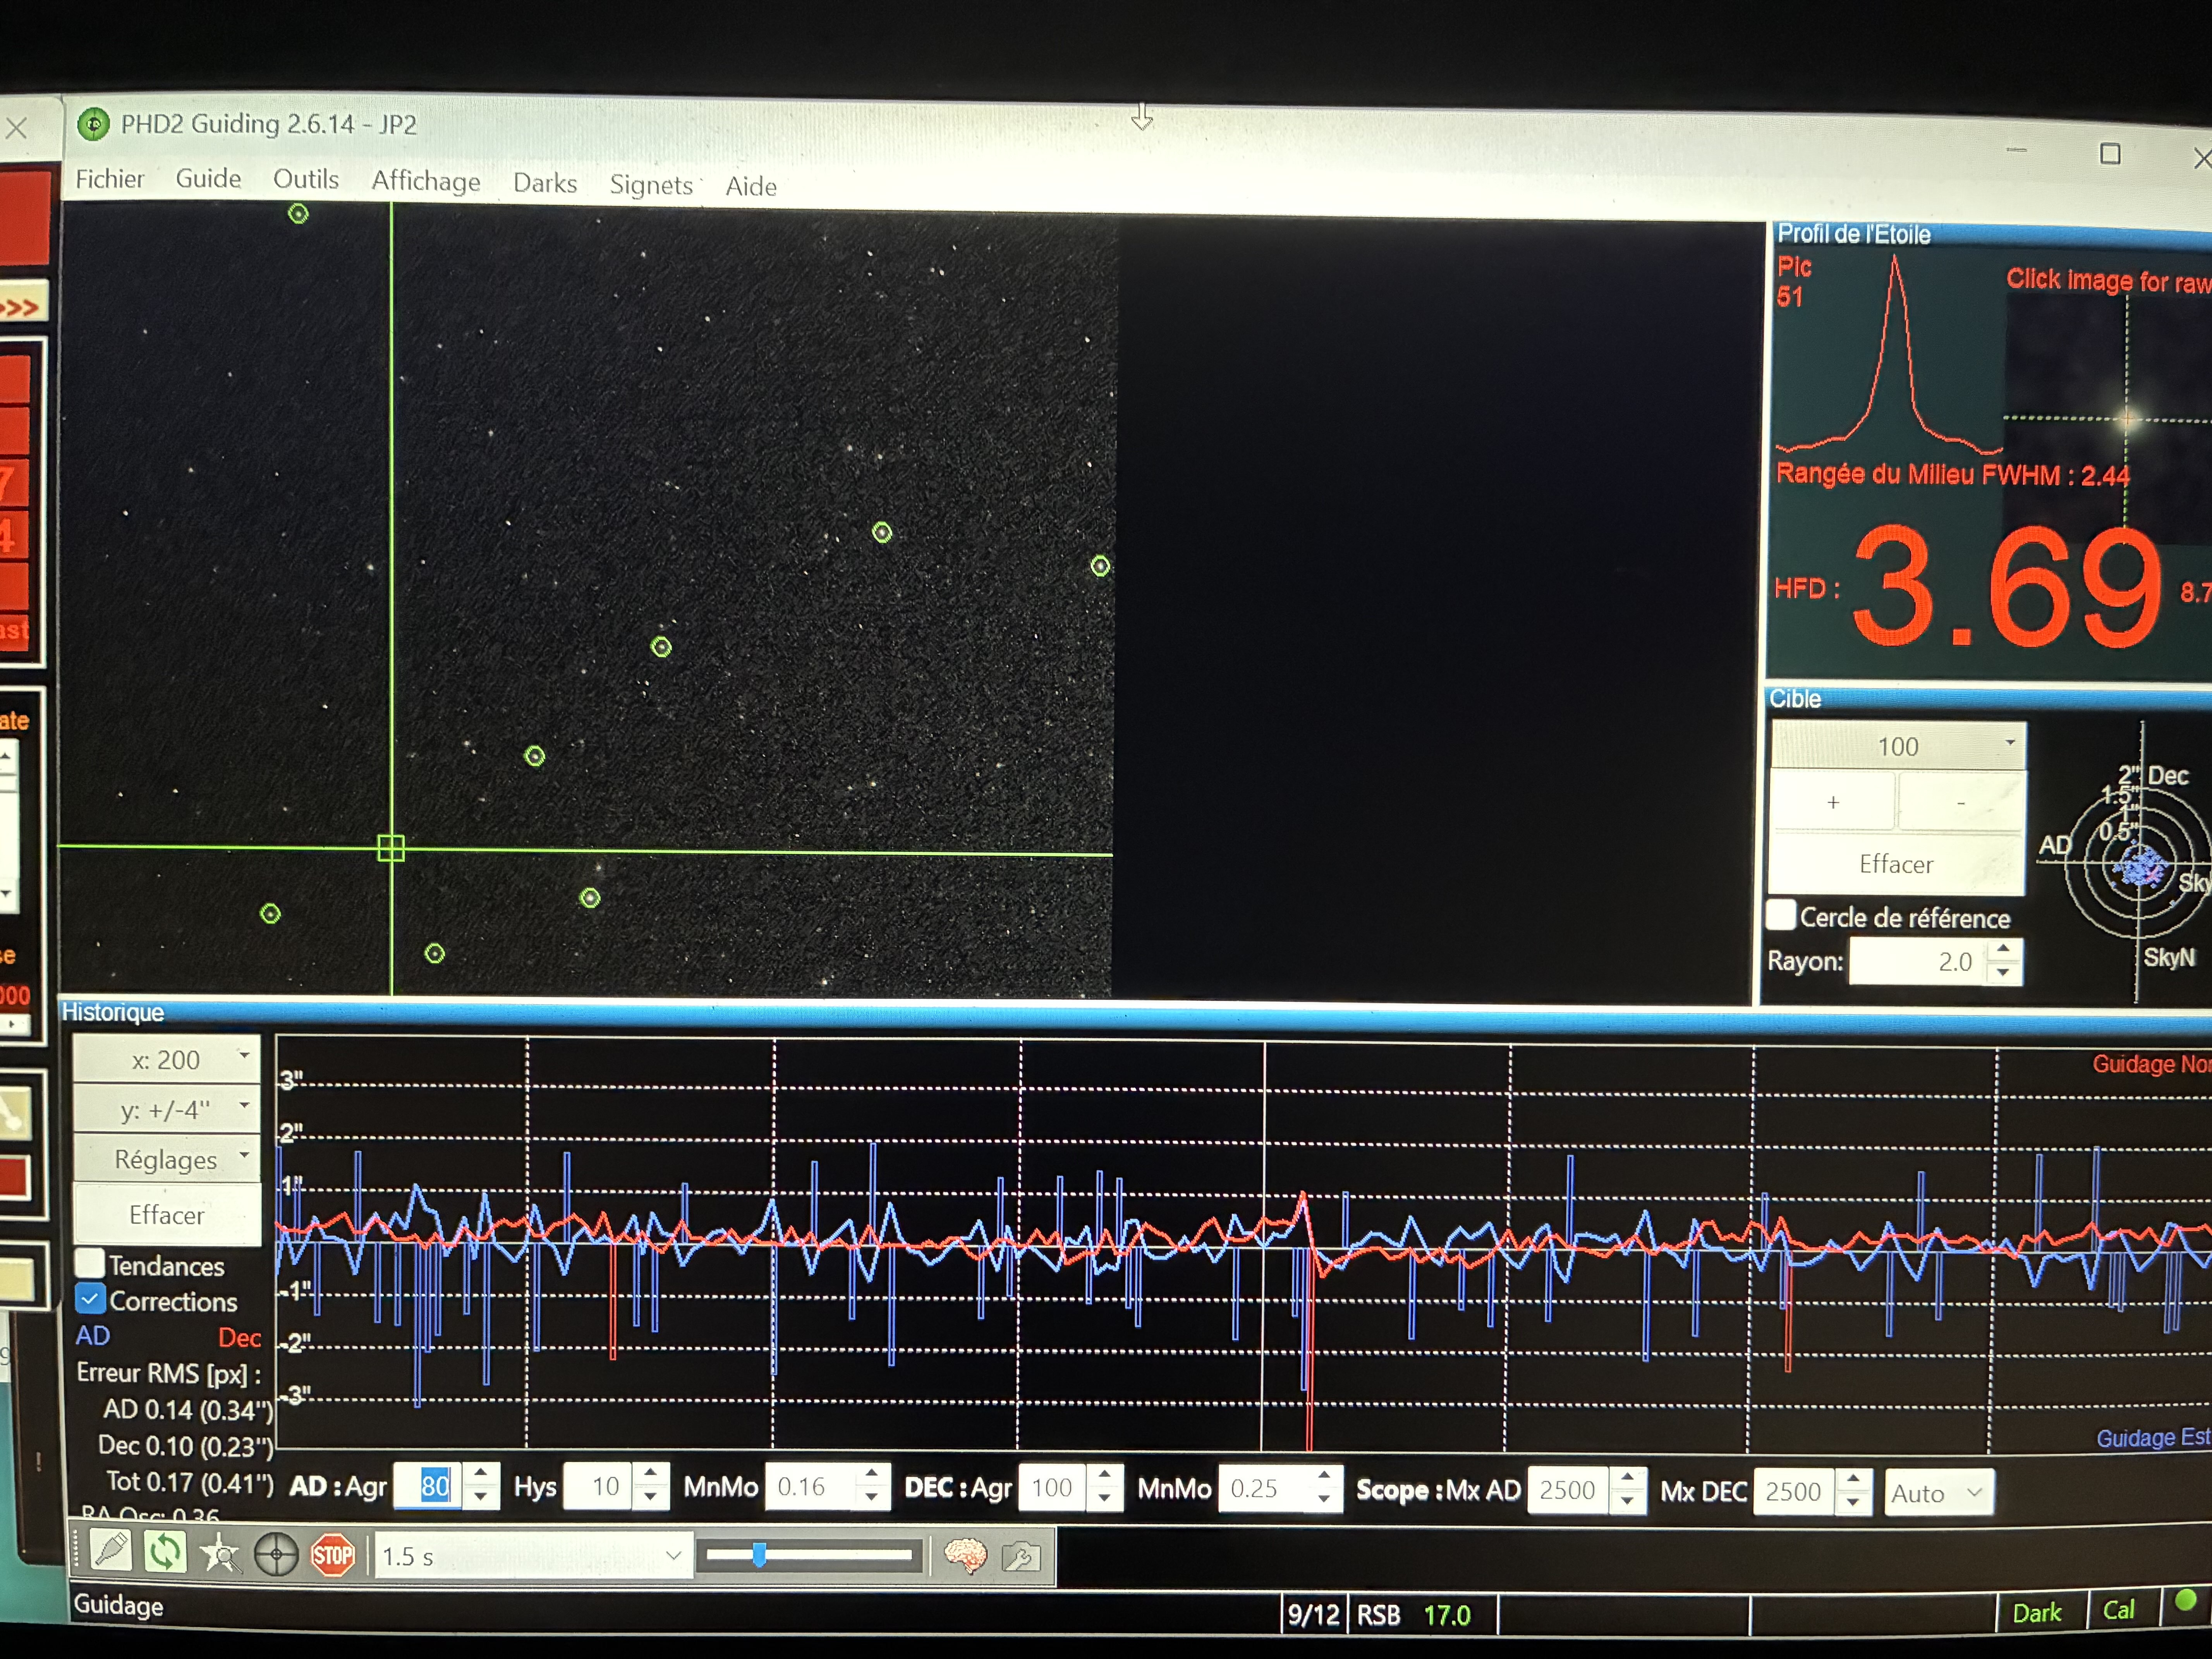Increase AD Agr with up arrow
Screen dimensions: 2212x1659
(x=481, y=1474)
